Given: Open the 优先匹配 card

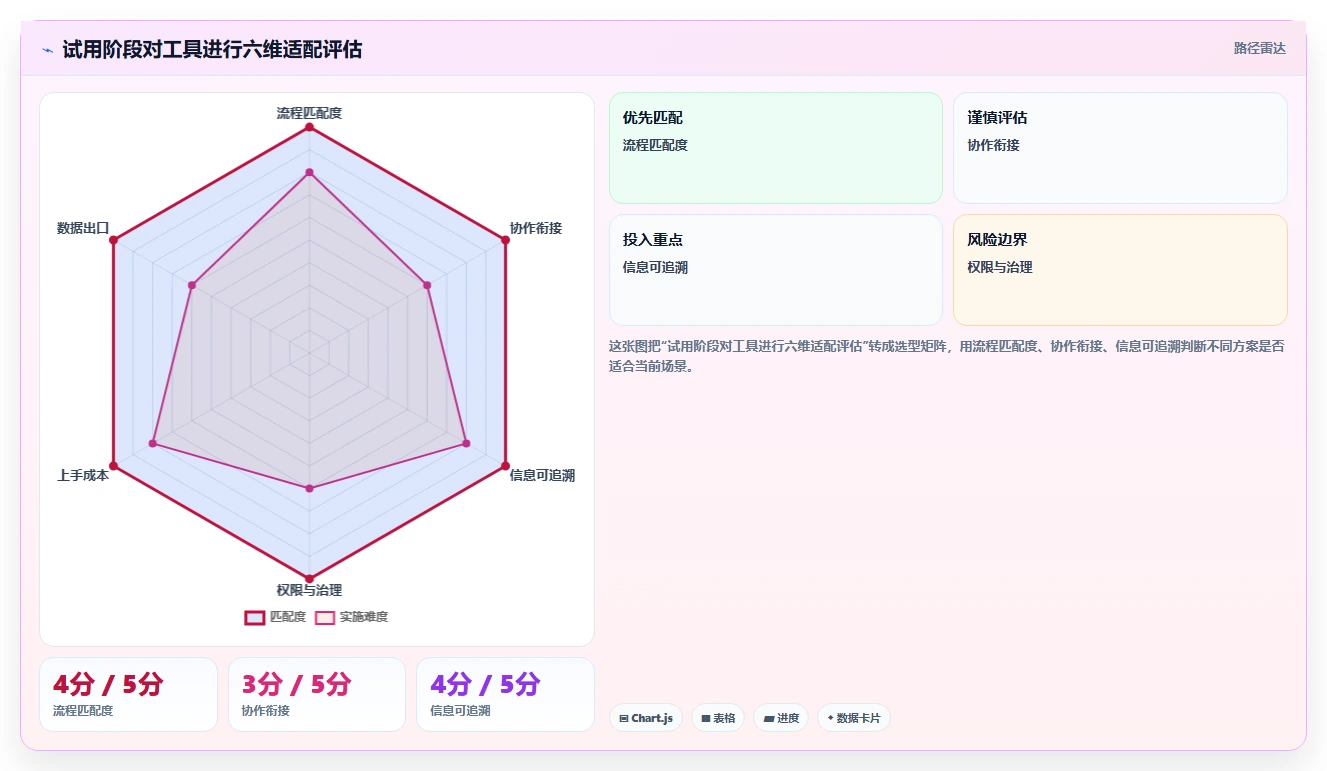Looking at the screenshot, I should click(x=776, y=148).
